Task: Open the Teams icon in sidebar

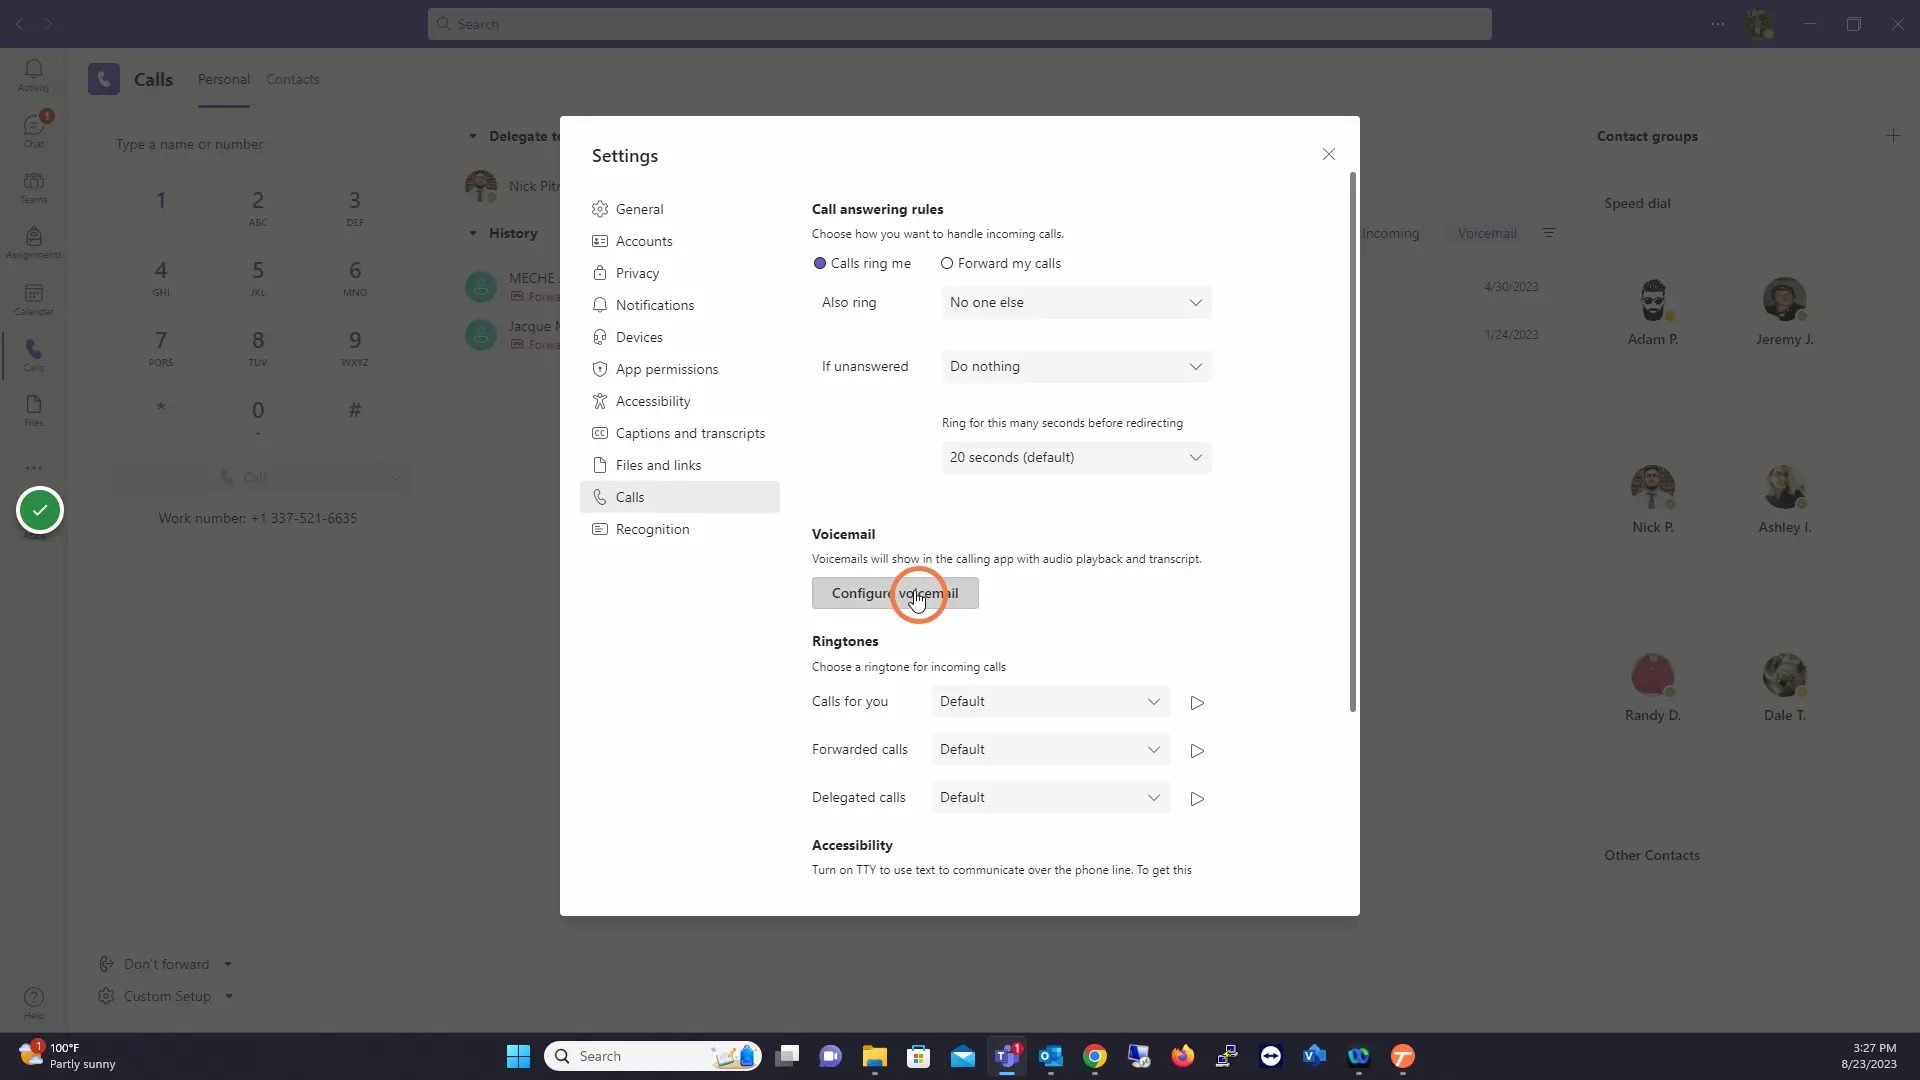Action: click(x=33, y=187)
